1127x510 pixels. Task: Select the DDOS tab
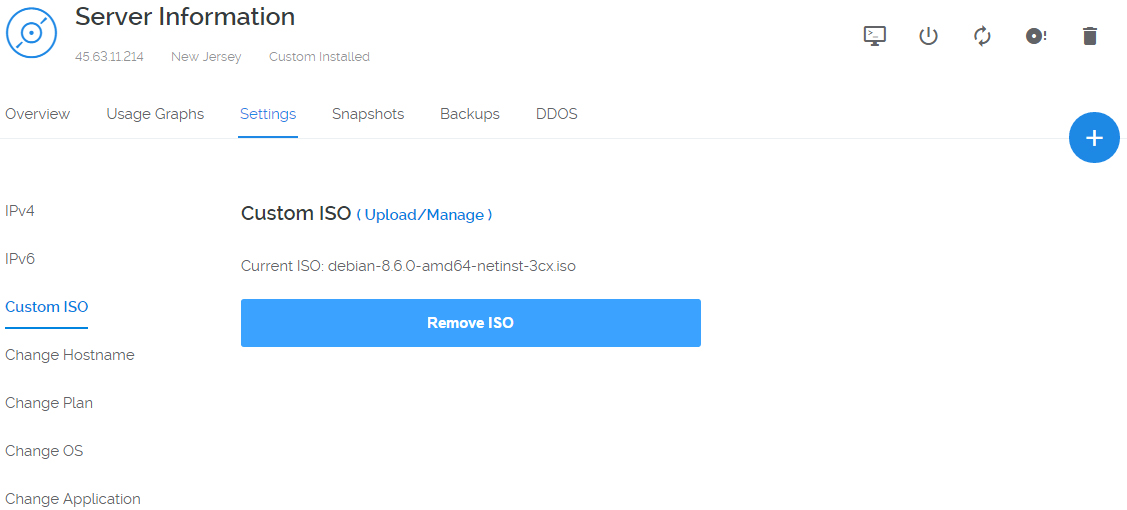click(x=556, y=114)
